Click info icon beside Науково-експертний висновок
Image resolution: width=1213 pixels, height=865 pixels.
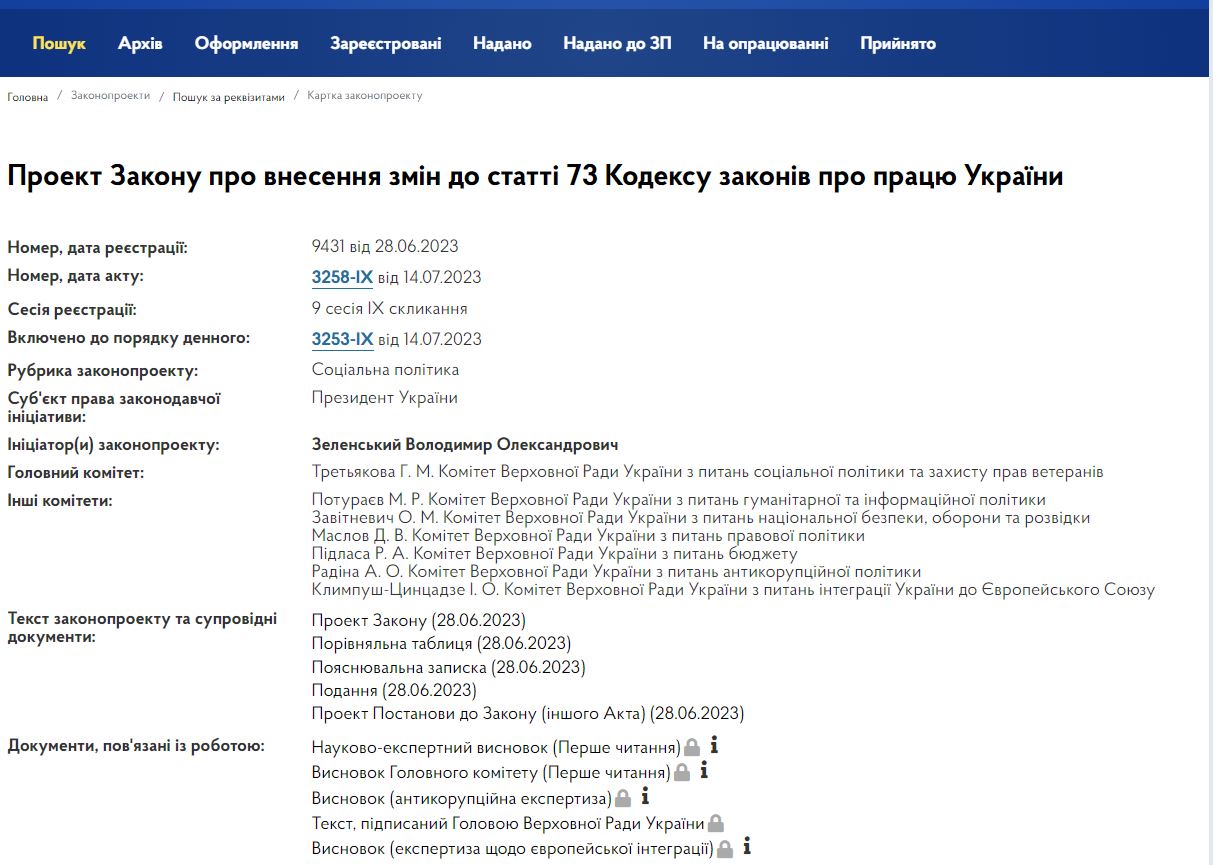coord(715,745)
